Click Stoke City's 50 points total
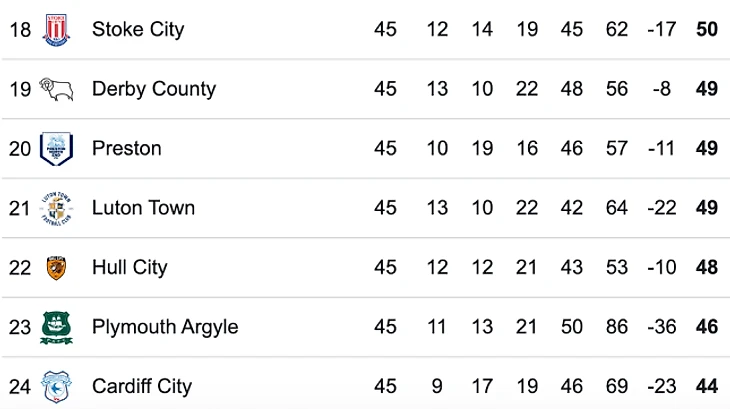The width and height of the screenshot is (730, 409). (707, 29)
